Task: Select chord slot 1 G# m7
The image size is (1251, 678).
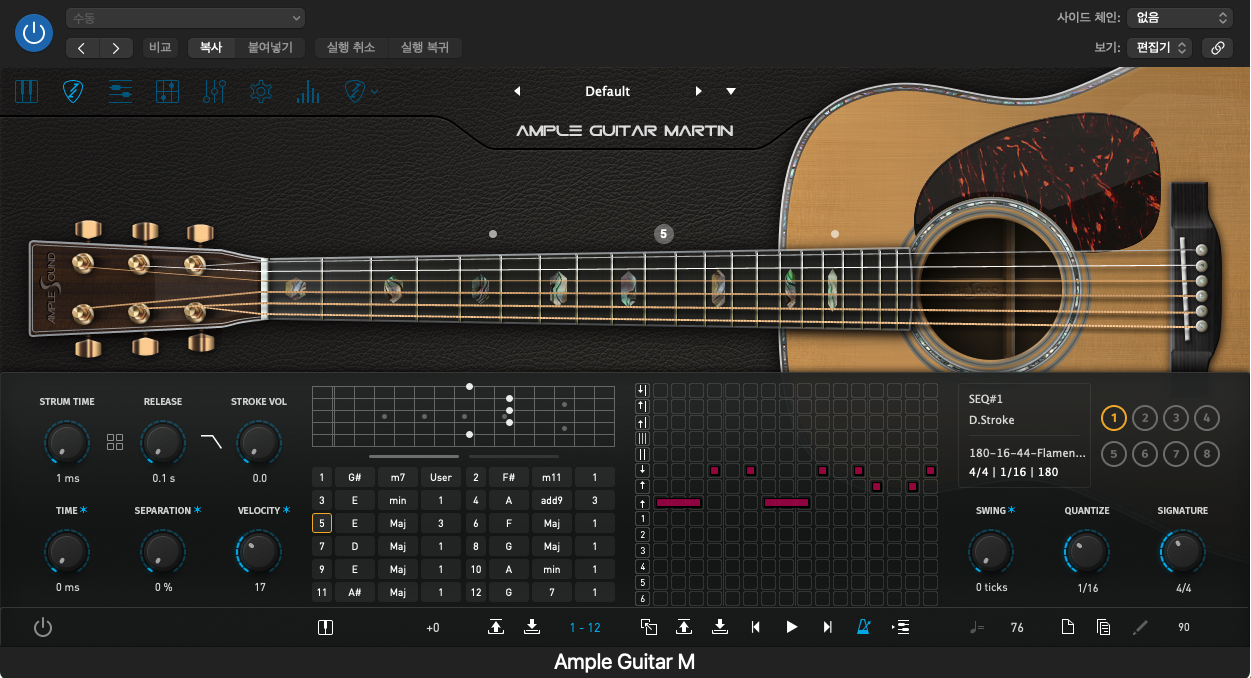Action: [322, 477]
